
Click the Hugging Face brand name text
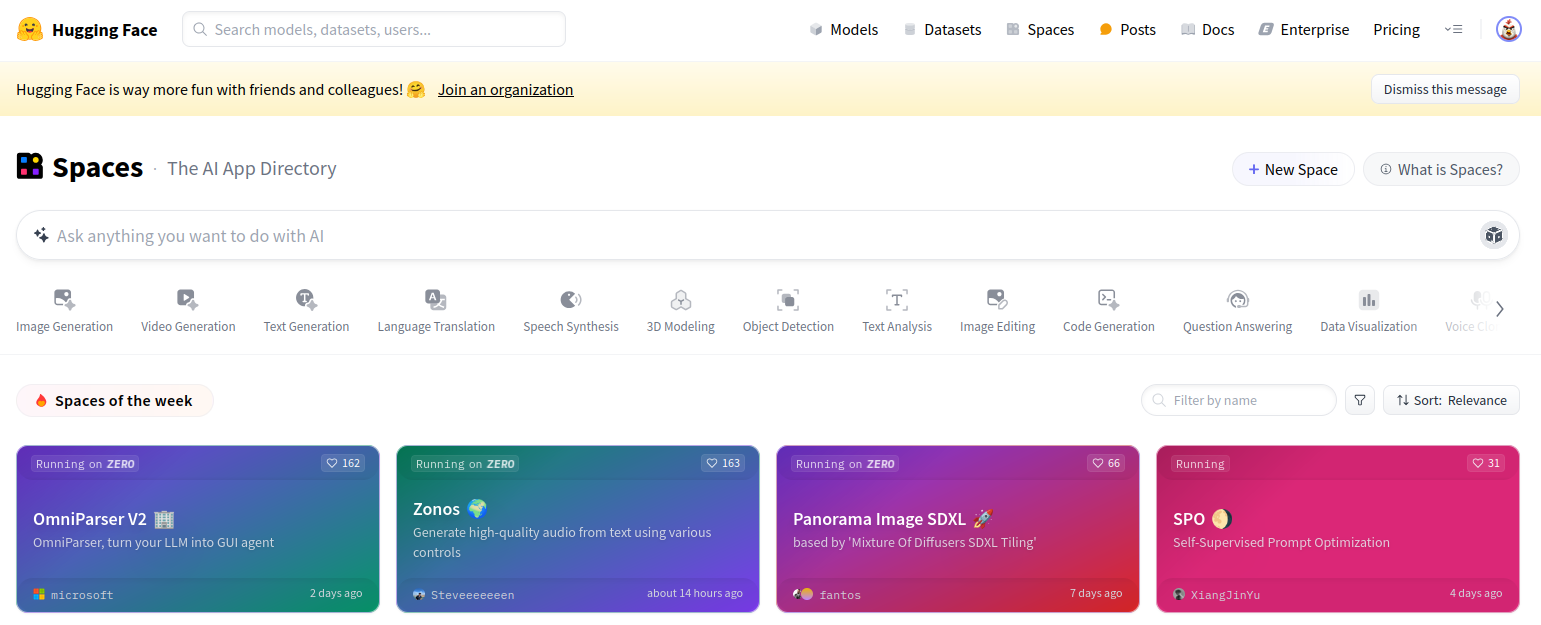[x=105, y=30]
